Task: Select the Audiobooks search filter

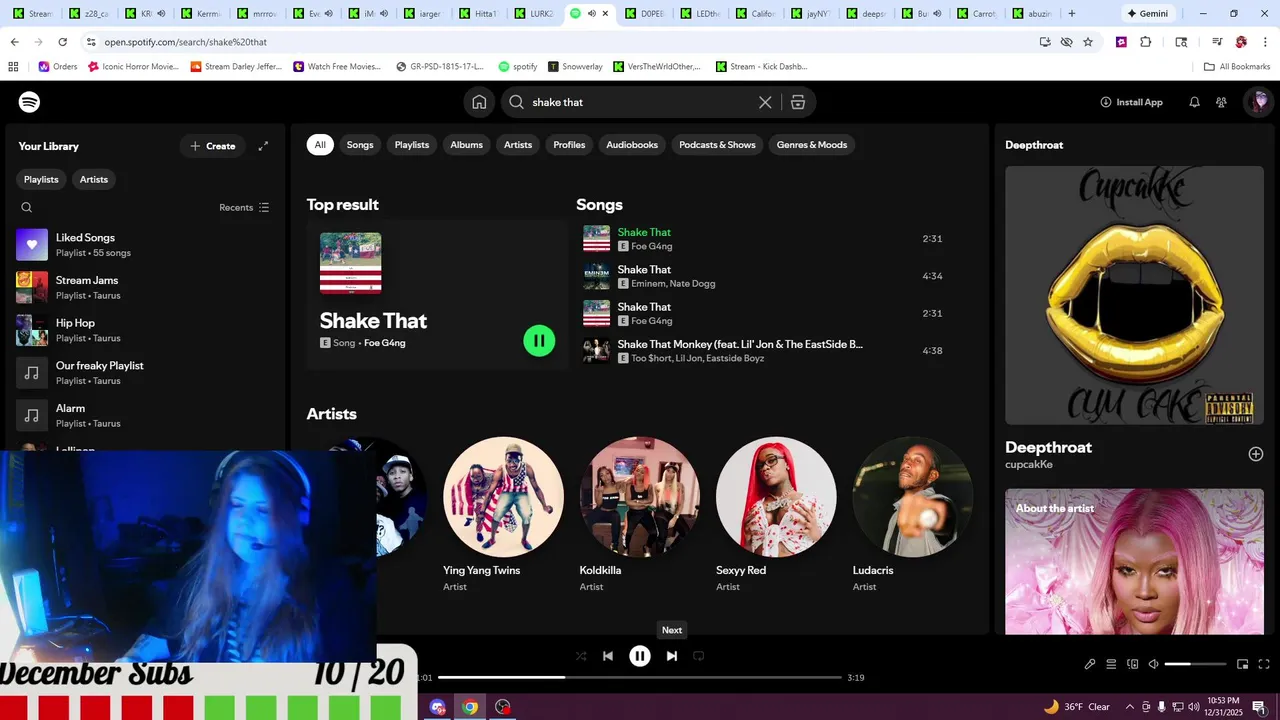Action: pyautogui.click(x=632, y=145)
